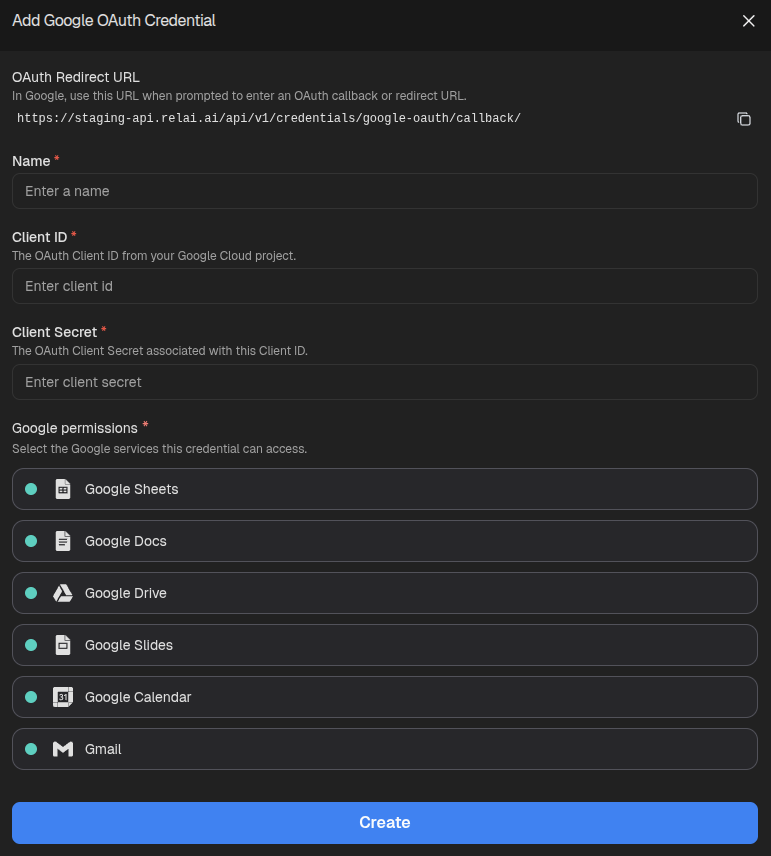Click the dialog title Add Google OAuth Credential
The height and width of the screenshot is (856, 771).
pyautogui.click(x=113, y=20)
